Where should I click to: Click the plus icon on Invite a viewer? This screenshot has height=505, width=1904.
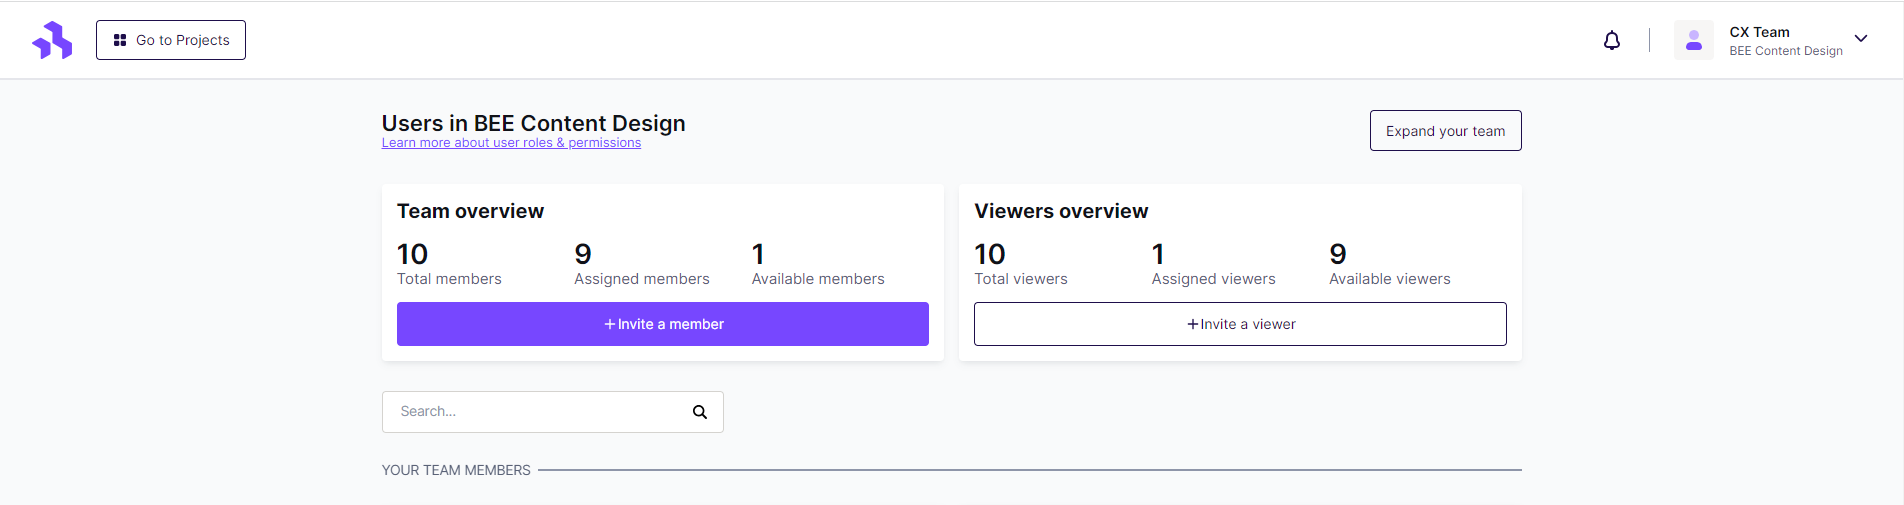coord(1192,324)
